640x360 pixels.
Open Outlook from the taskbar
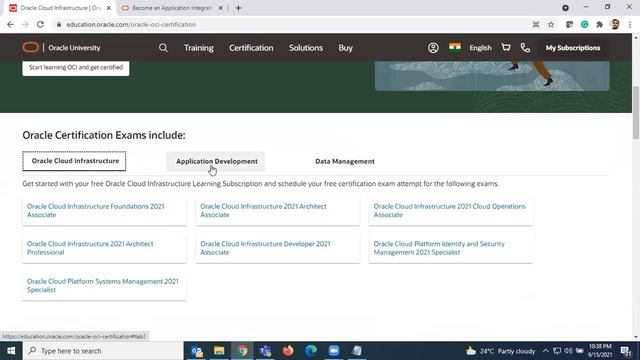[197, 351]
